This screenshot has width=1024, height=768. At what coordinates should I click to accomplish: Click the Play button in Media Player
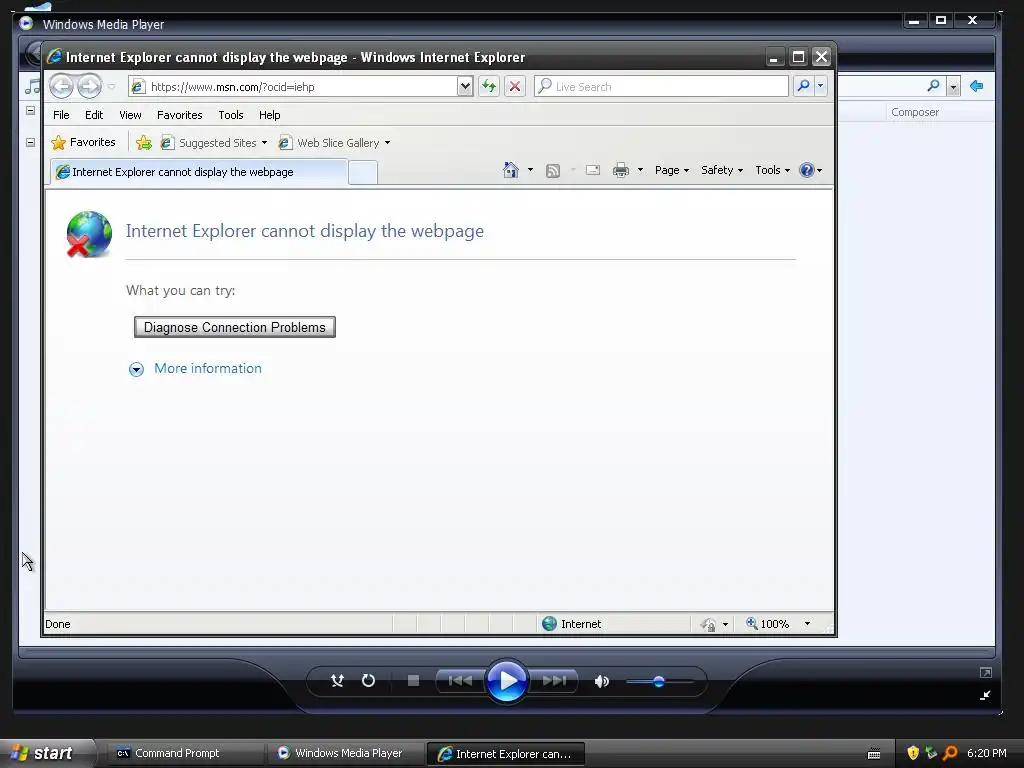506,681
